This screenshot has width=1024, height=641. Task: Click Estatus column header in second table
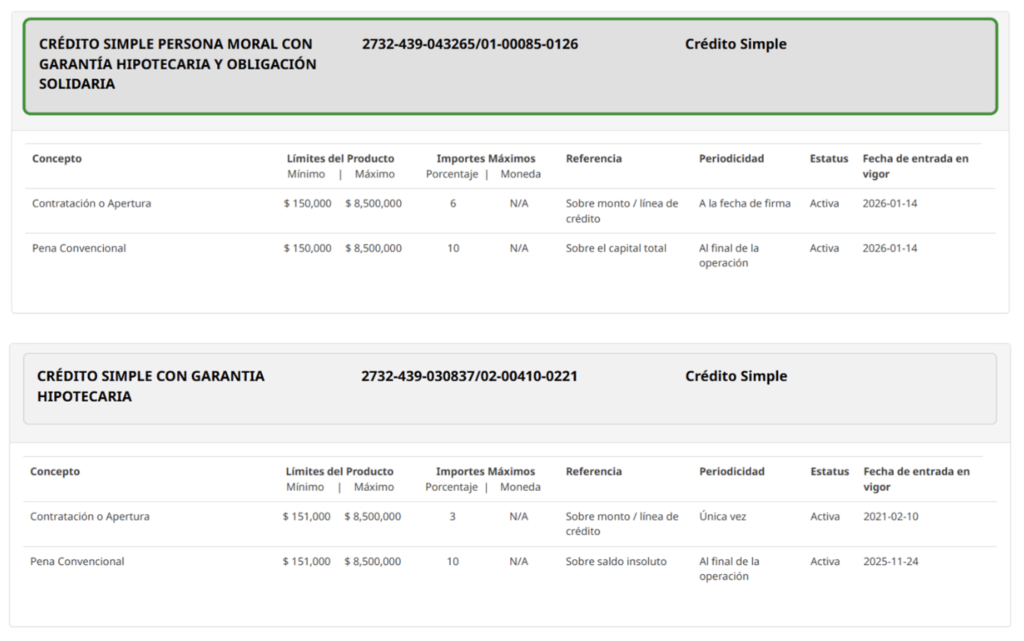828,472
